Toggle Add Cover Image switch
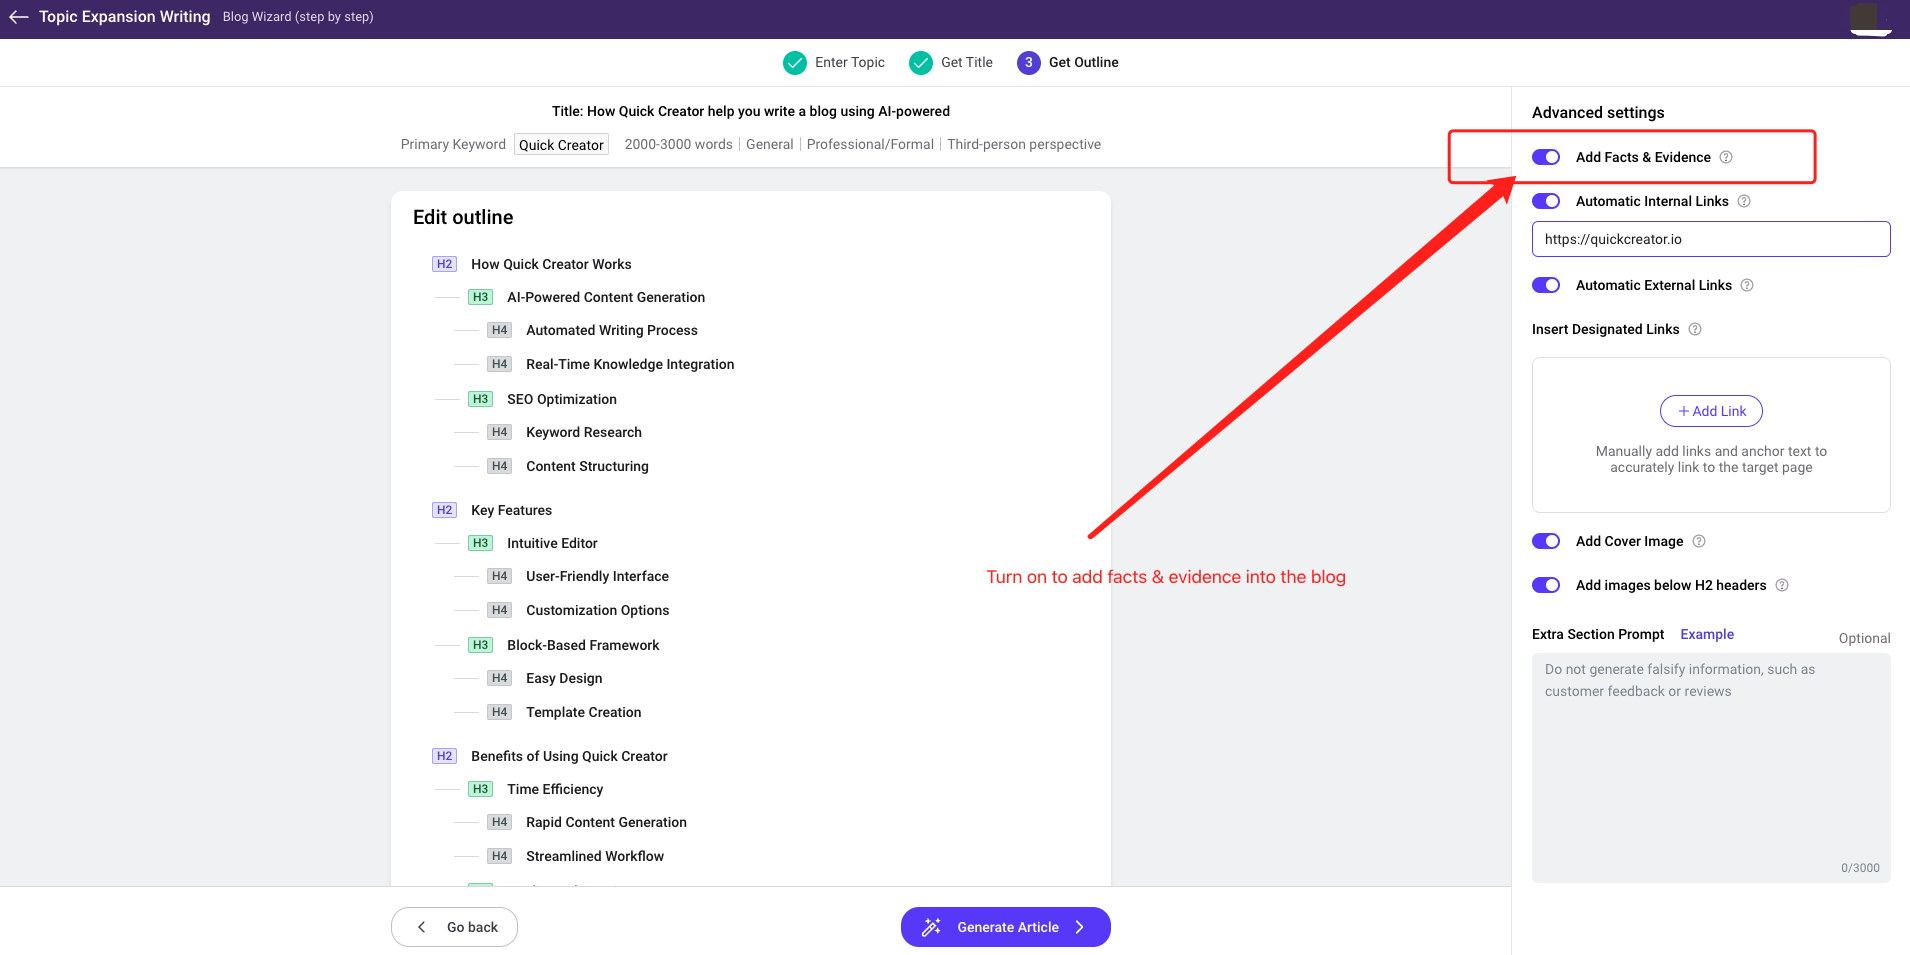This screenshot has width=1910, height=955. [1546, 541]
